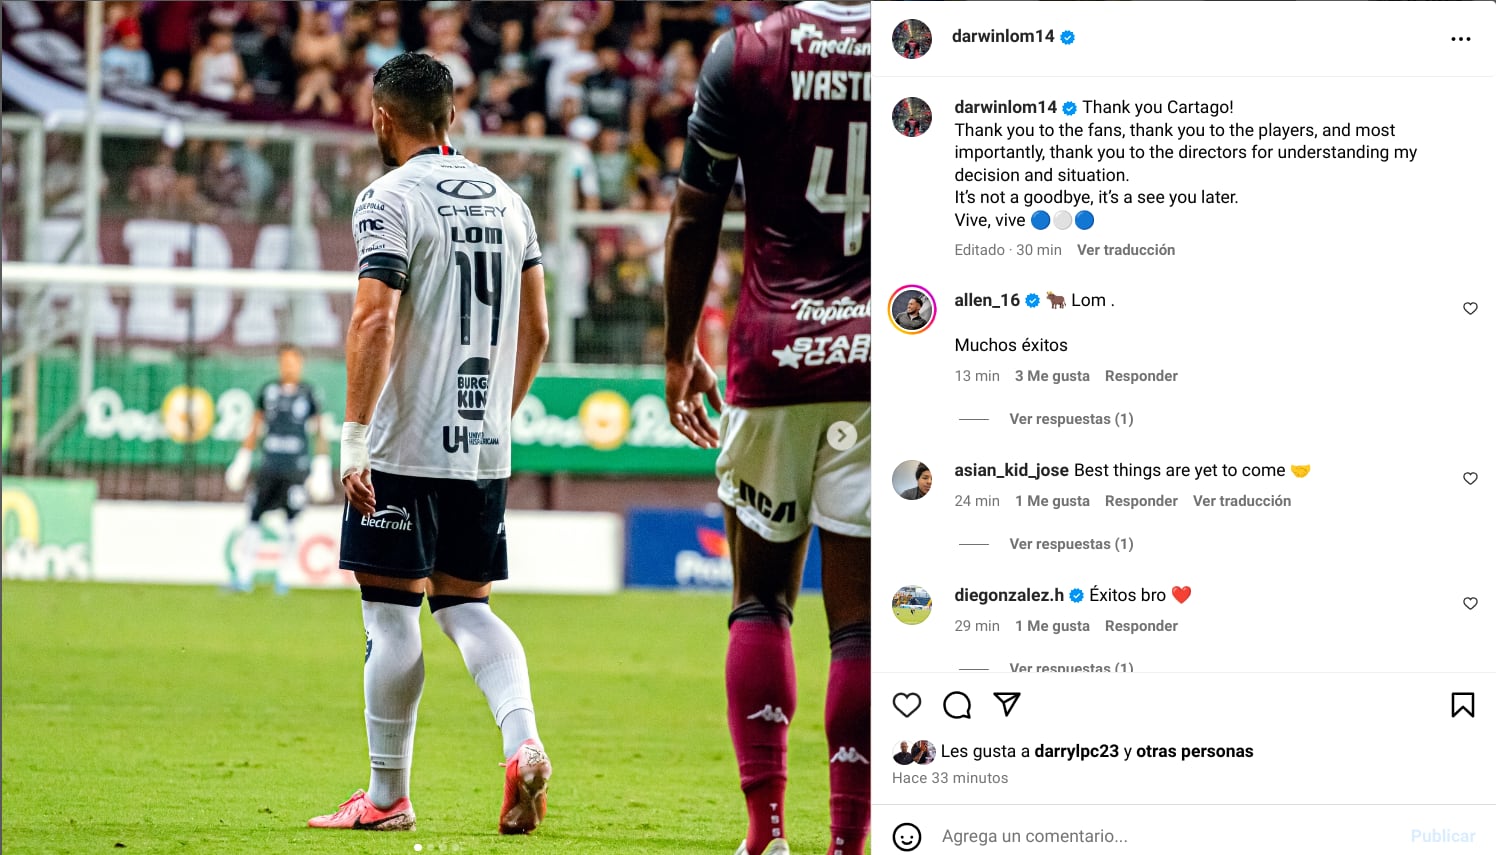Click verified badge next to darwinlom14 header
This screenshot has height=855, width=1496.
1068,37
